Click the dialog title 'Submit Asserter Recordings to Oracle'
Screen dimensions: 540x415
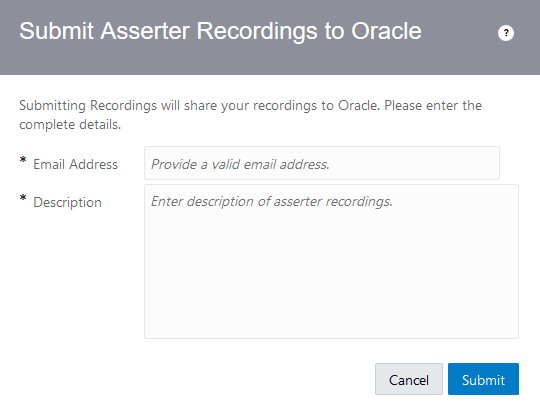(x=220, y=31)
